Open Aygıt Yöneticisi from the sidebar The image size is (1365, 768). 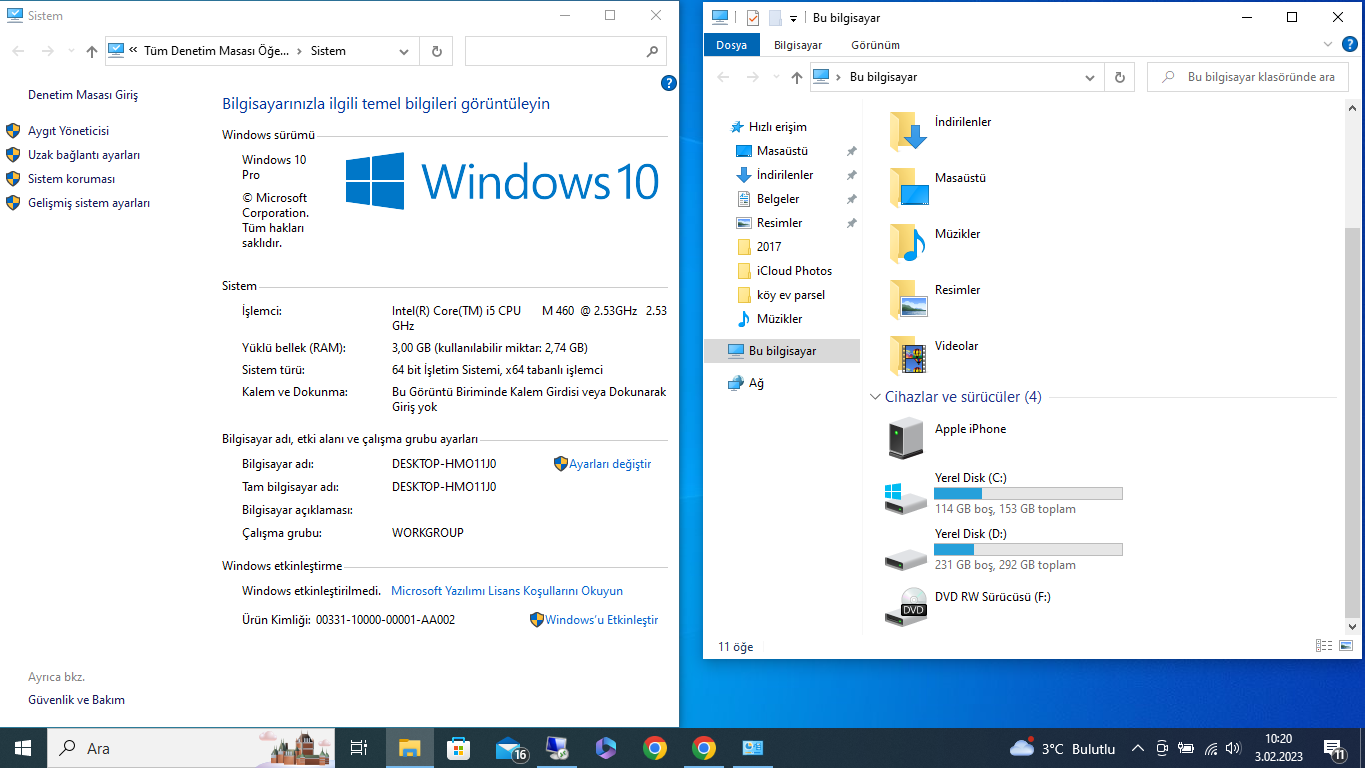click(x=68, y=131)
